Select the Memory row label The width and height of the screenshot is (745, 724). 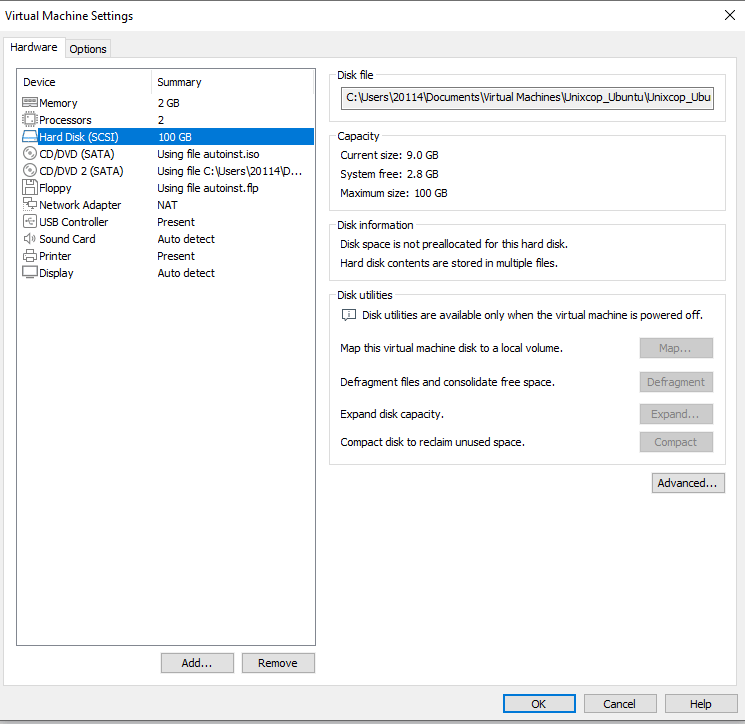58,103
